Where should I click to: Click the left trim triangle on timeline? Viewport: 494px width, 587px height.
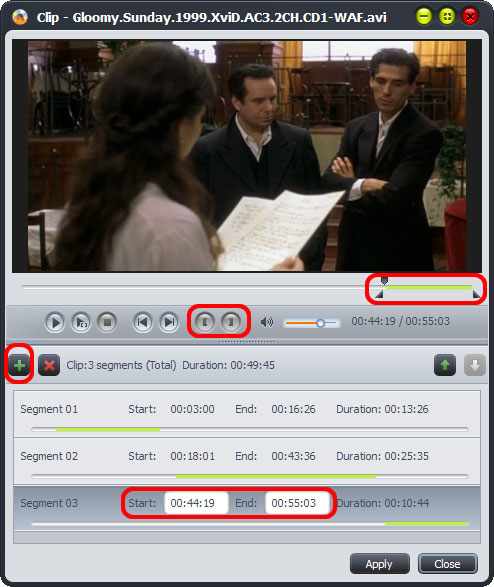(x=379, y=295)
